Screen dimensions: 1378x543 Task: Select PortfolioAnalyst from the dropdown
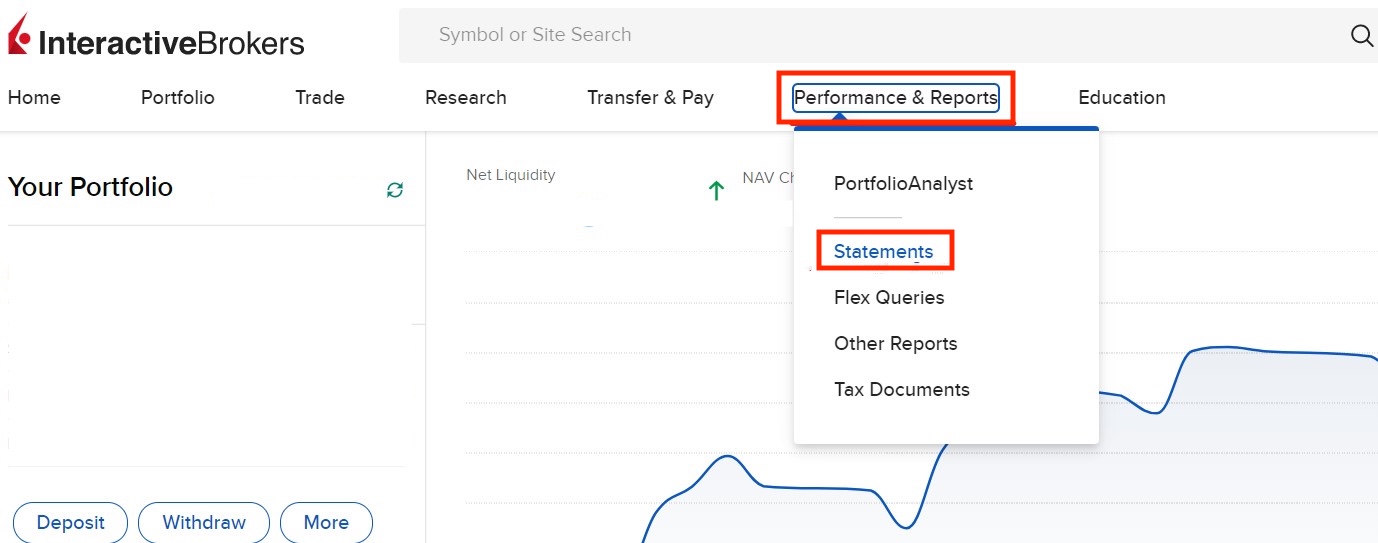click(x=904, y=184)
